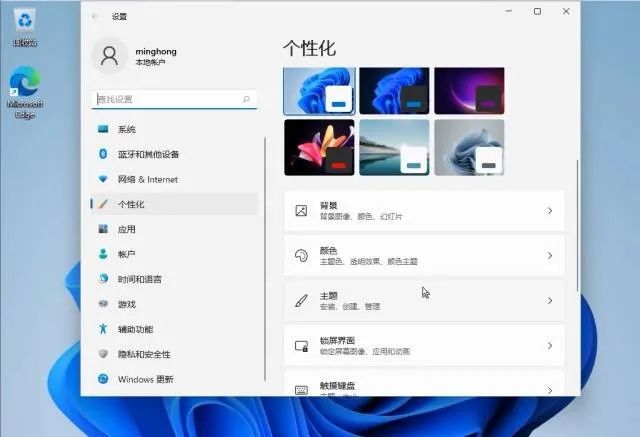Open 游戏 settings category
Viewport: 640px width, 437px height.
click(x=175, y=304)
